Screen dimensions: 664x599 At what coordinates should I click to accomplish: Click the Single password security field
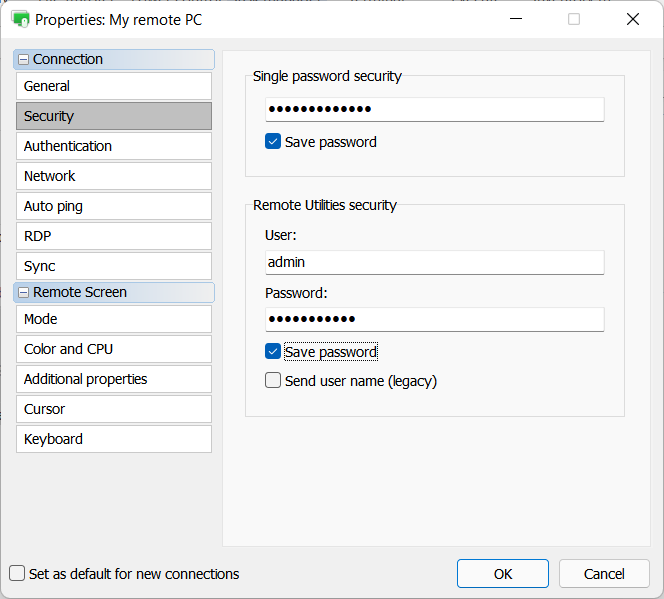(434, 109)
